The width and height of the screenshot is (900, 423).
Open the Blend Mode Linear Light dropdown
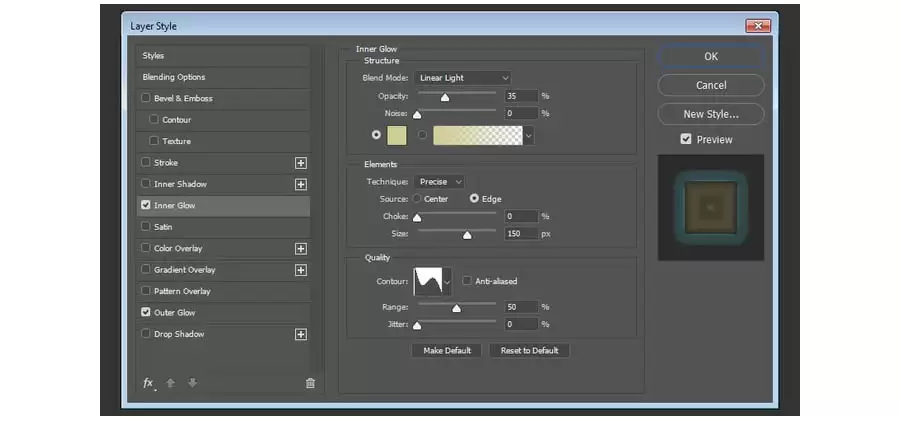(463, 77)
